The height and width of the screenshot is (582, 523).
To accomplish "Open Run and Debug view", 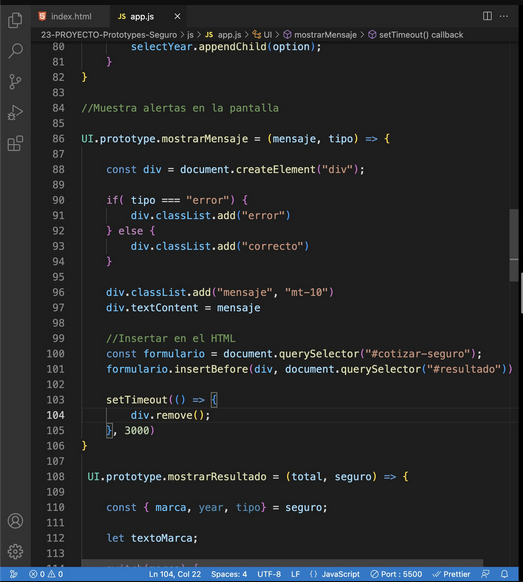I will (x=15, y=112).
